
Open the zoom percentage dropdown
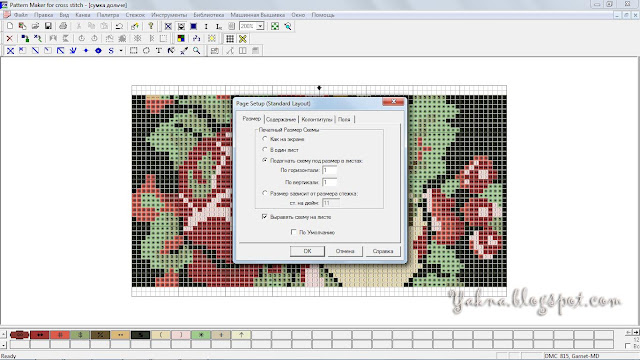[260, 26]
